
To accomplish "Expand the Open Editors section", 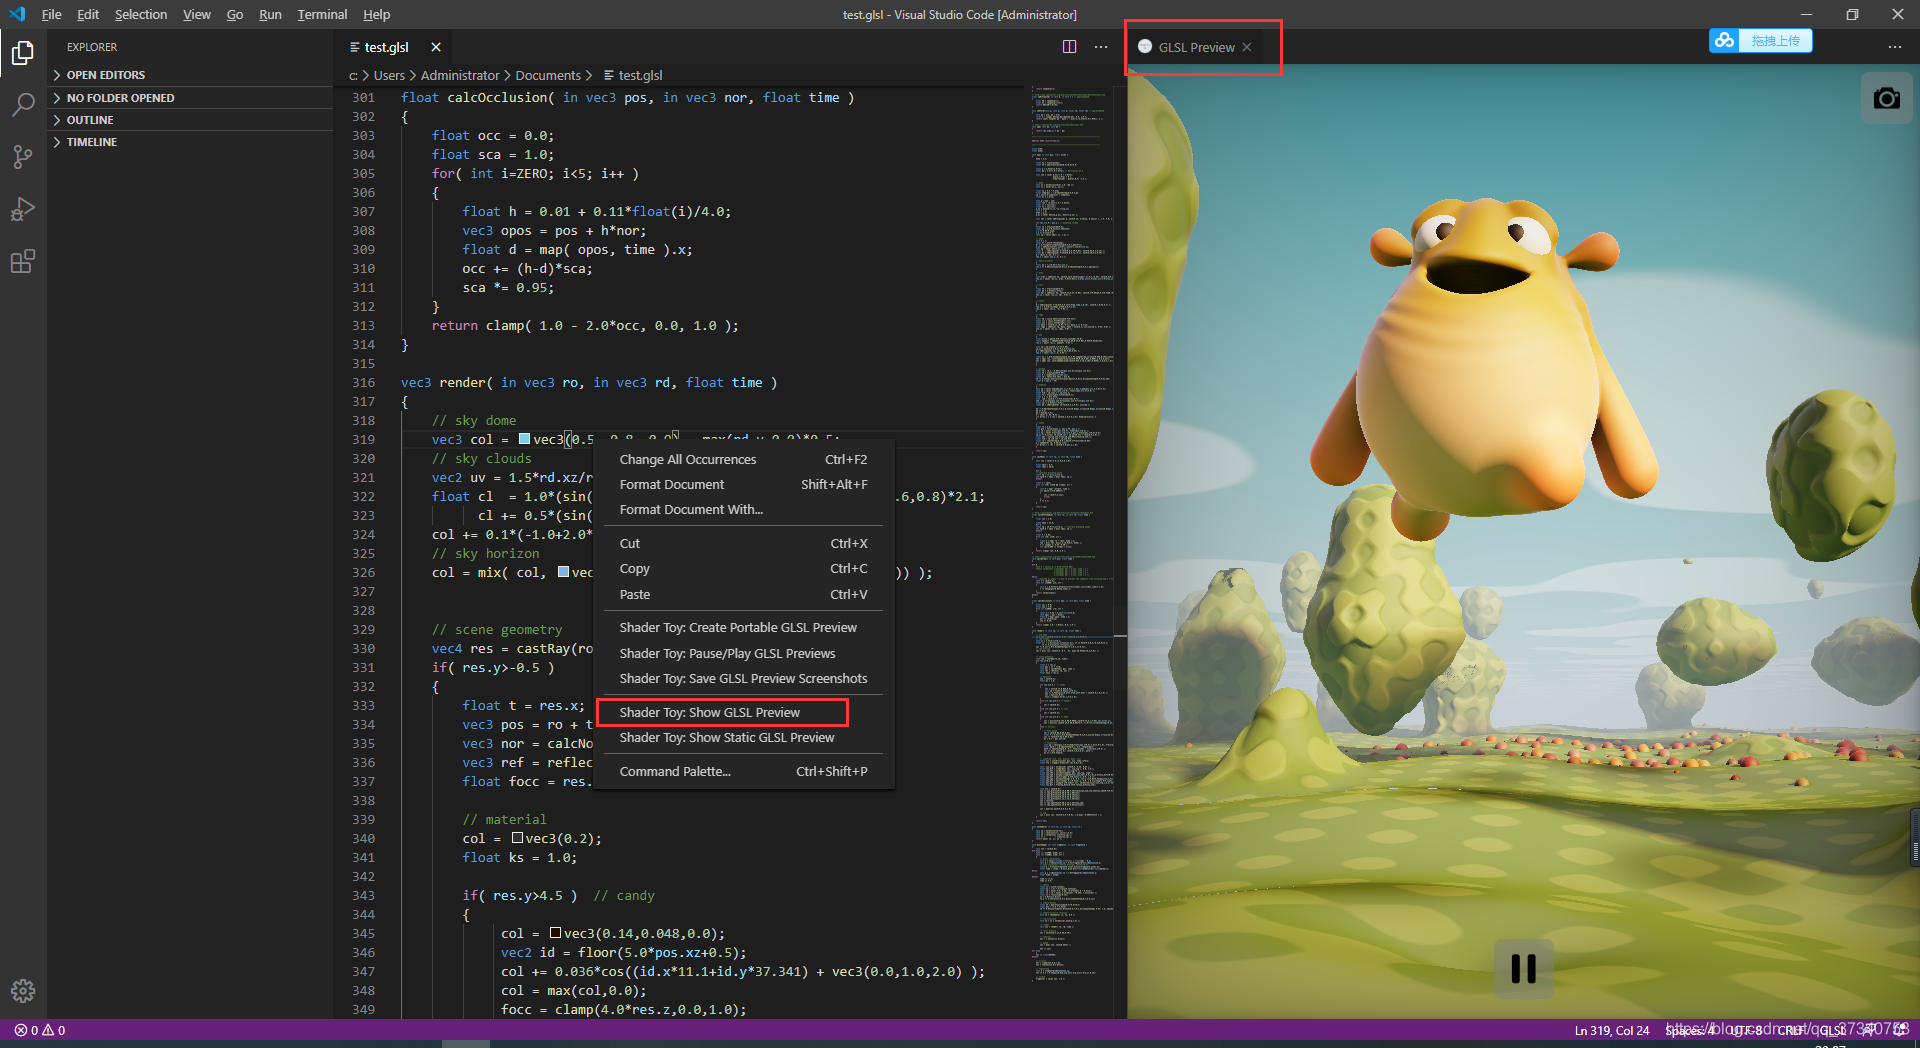I will point(190,75).
